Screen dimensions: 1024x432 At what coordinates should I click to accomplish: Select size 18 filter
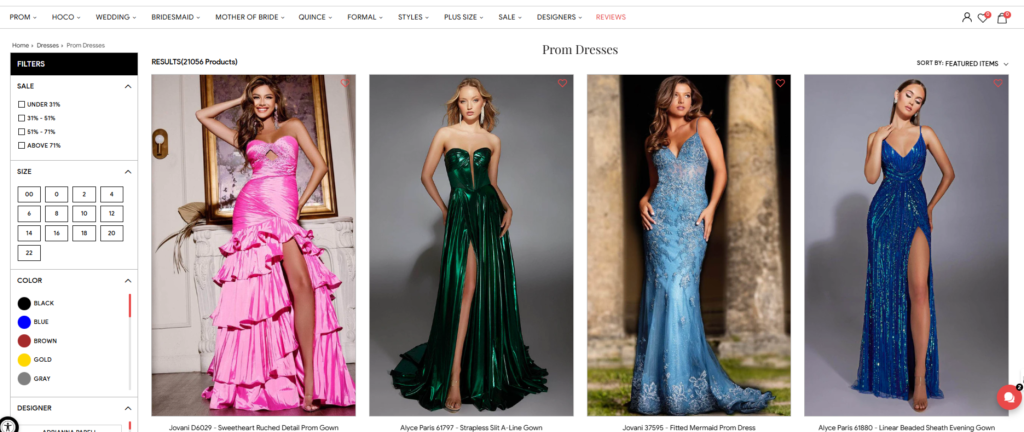tap(84, 233)
